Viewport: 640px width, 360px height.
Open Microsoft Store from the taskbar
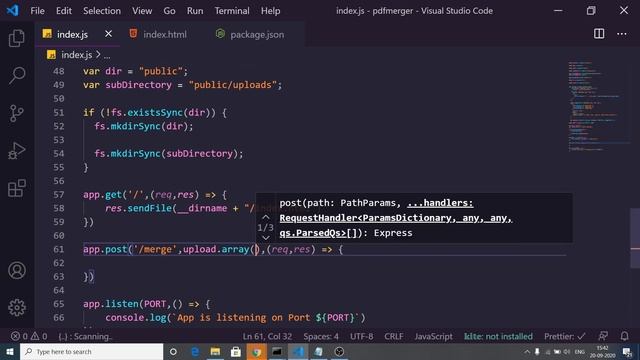(x=236, y=351)
